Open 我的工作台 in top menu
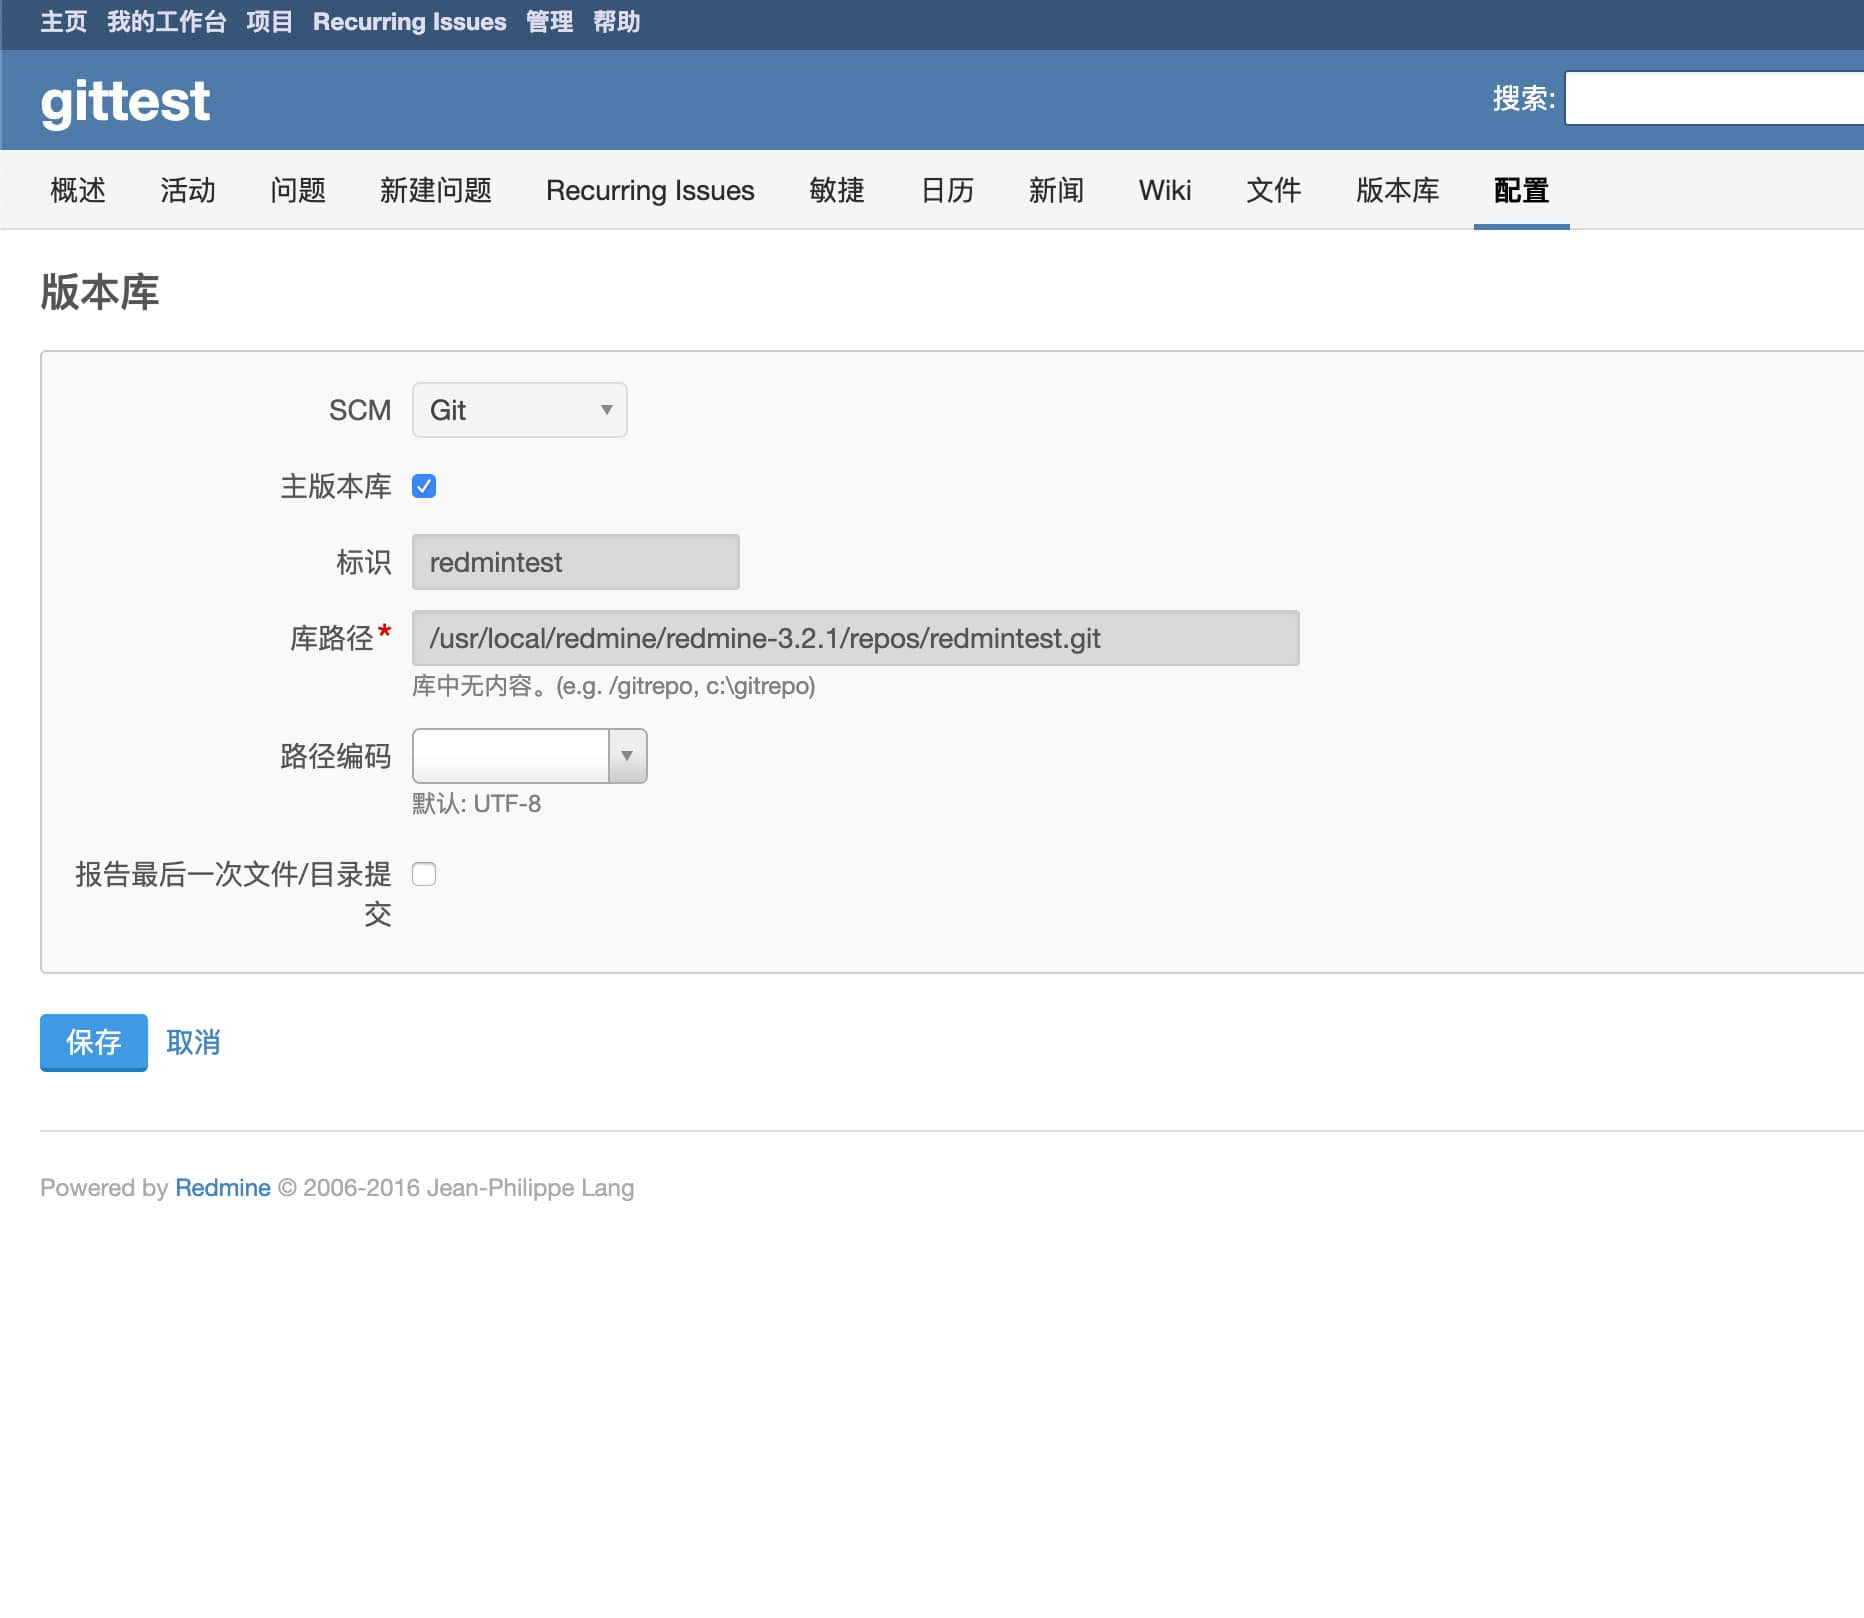Screen dimensions: 1864x1618 click(166, 22)
